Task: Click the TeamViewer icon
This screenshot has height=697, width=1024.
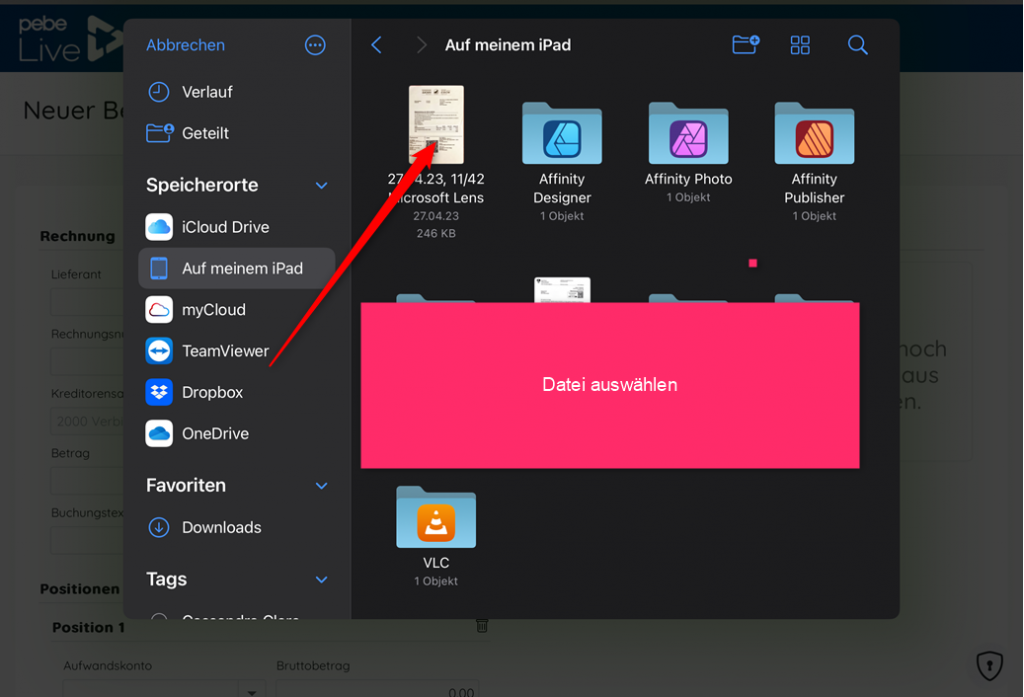Action: (159, 351)
